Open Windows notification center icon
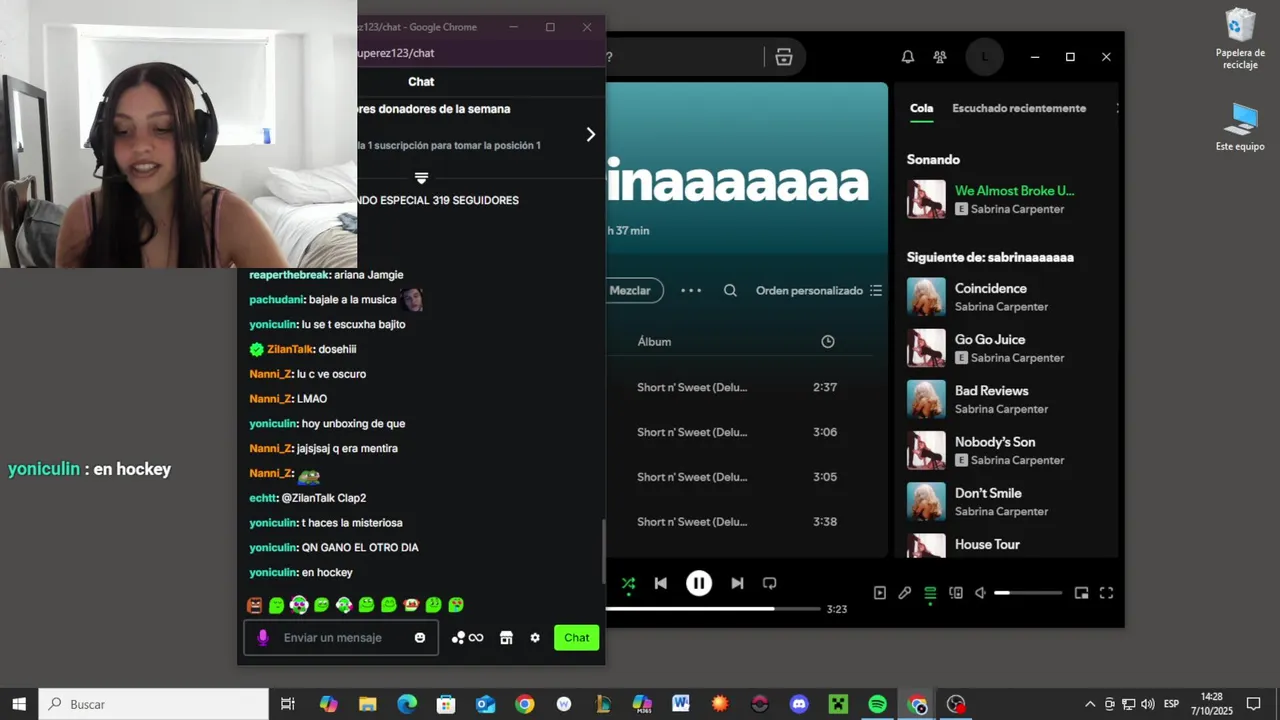The height and width of the screenshot is (720, 1280). coord(1253,704)
